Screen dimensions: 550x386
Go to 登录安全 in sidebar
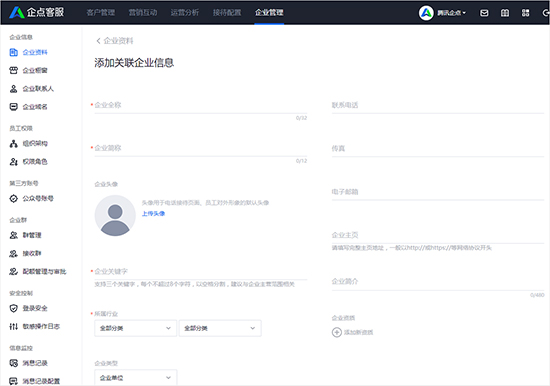pyautogui.click(x=35, y=308)
